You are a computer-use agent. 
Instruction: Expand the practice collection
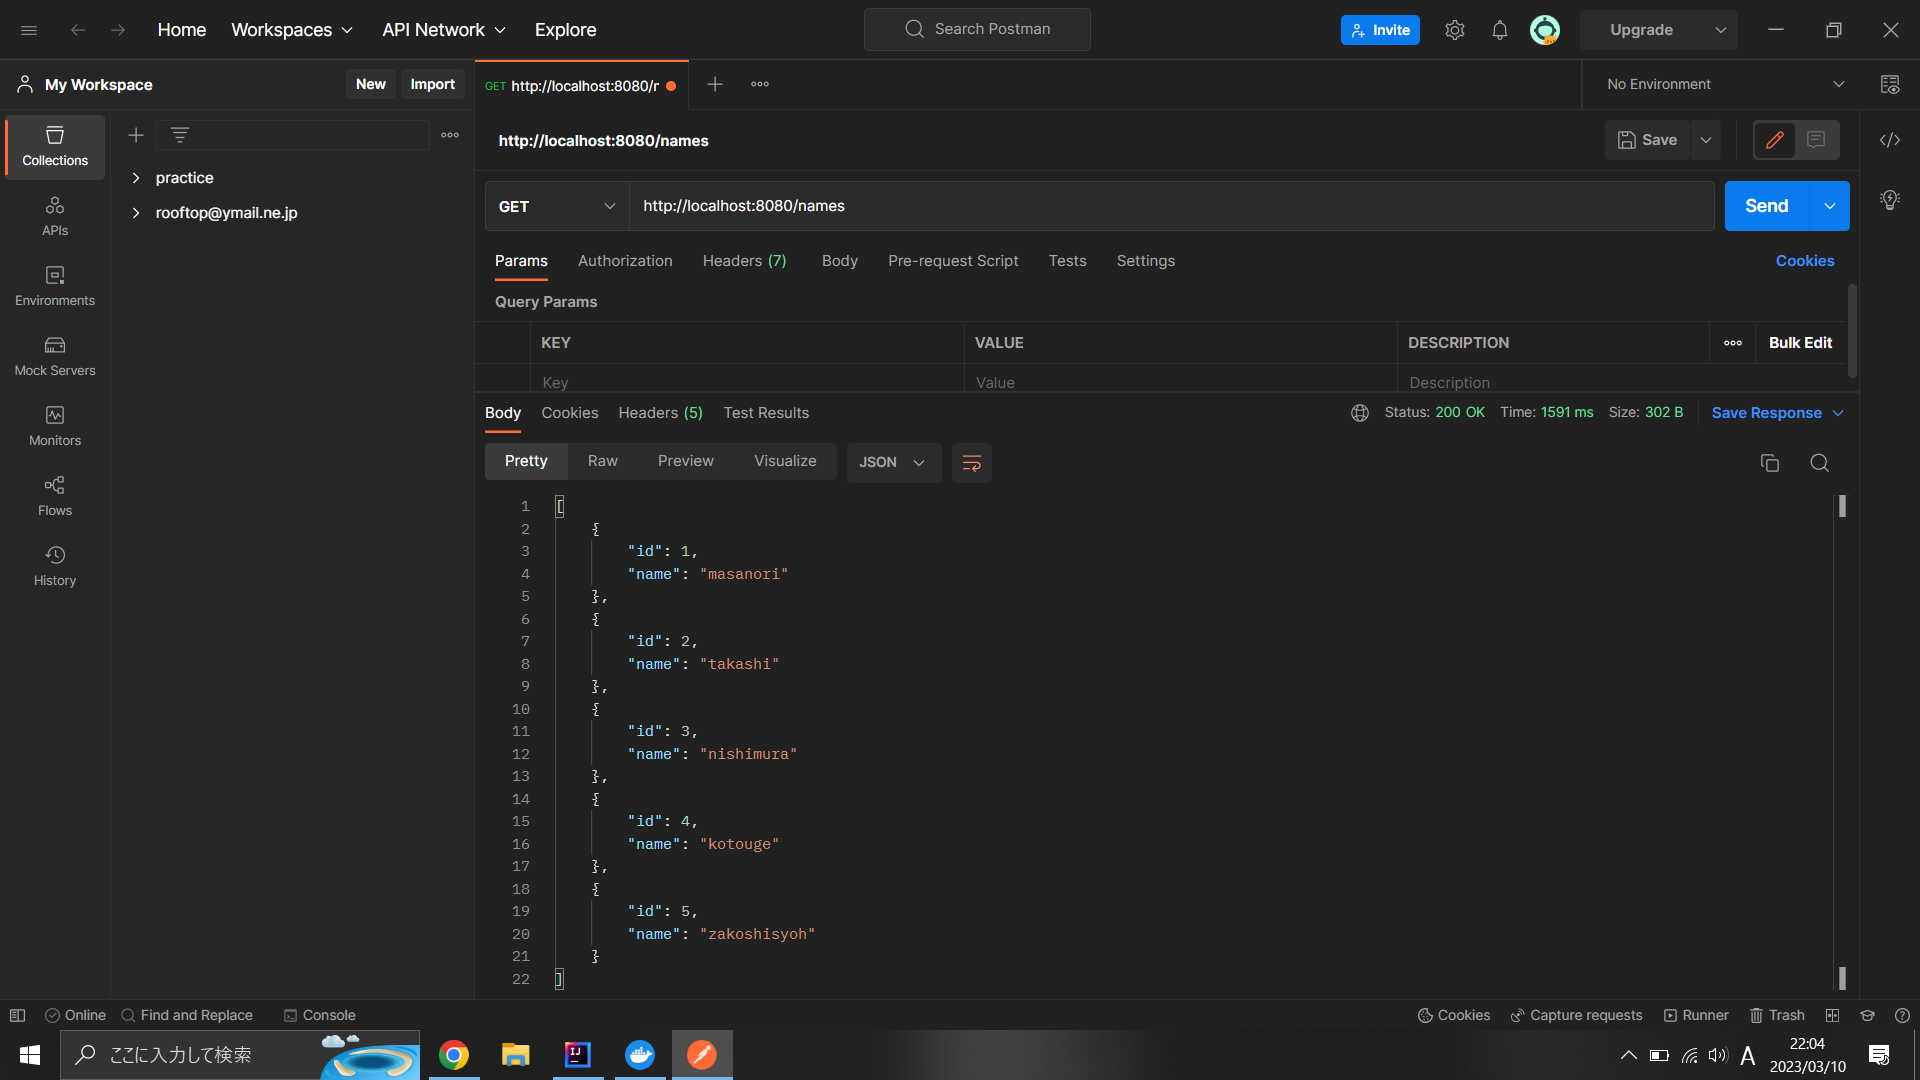136,178
